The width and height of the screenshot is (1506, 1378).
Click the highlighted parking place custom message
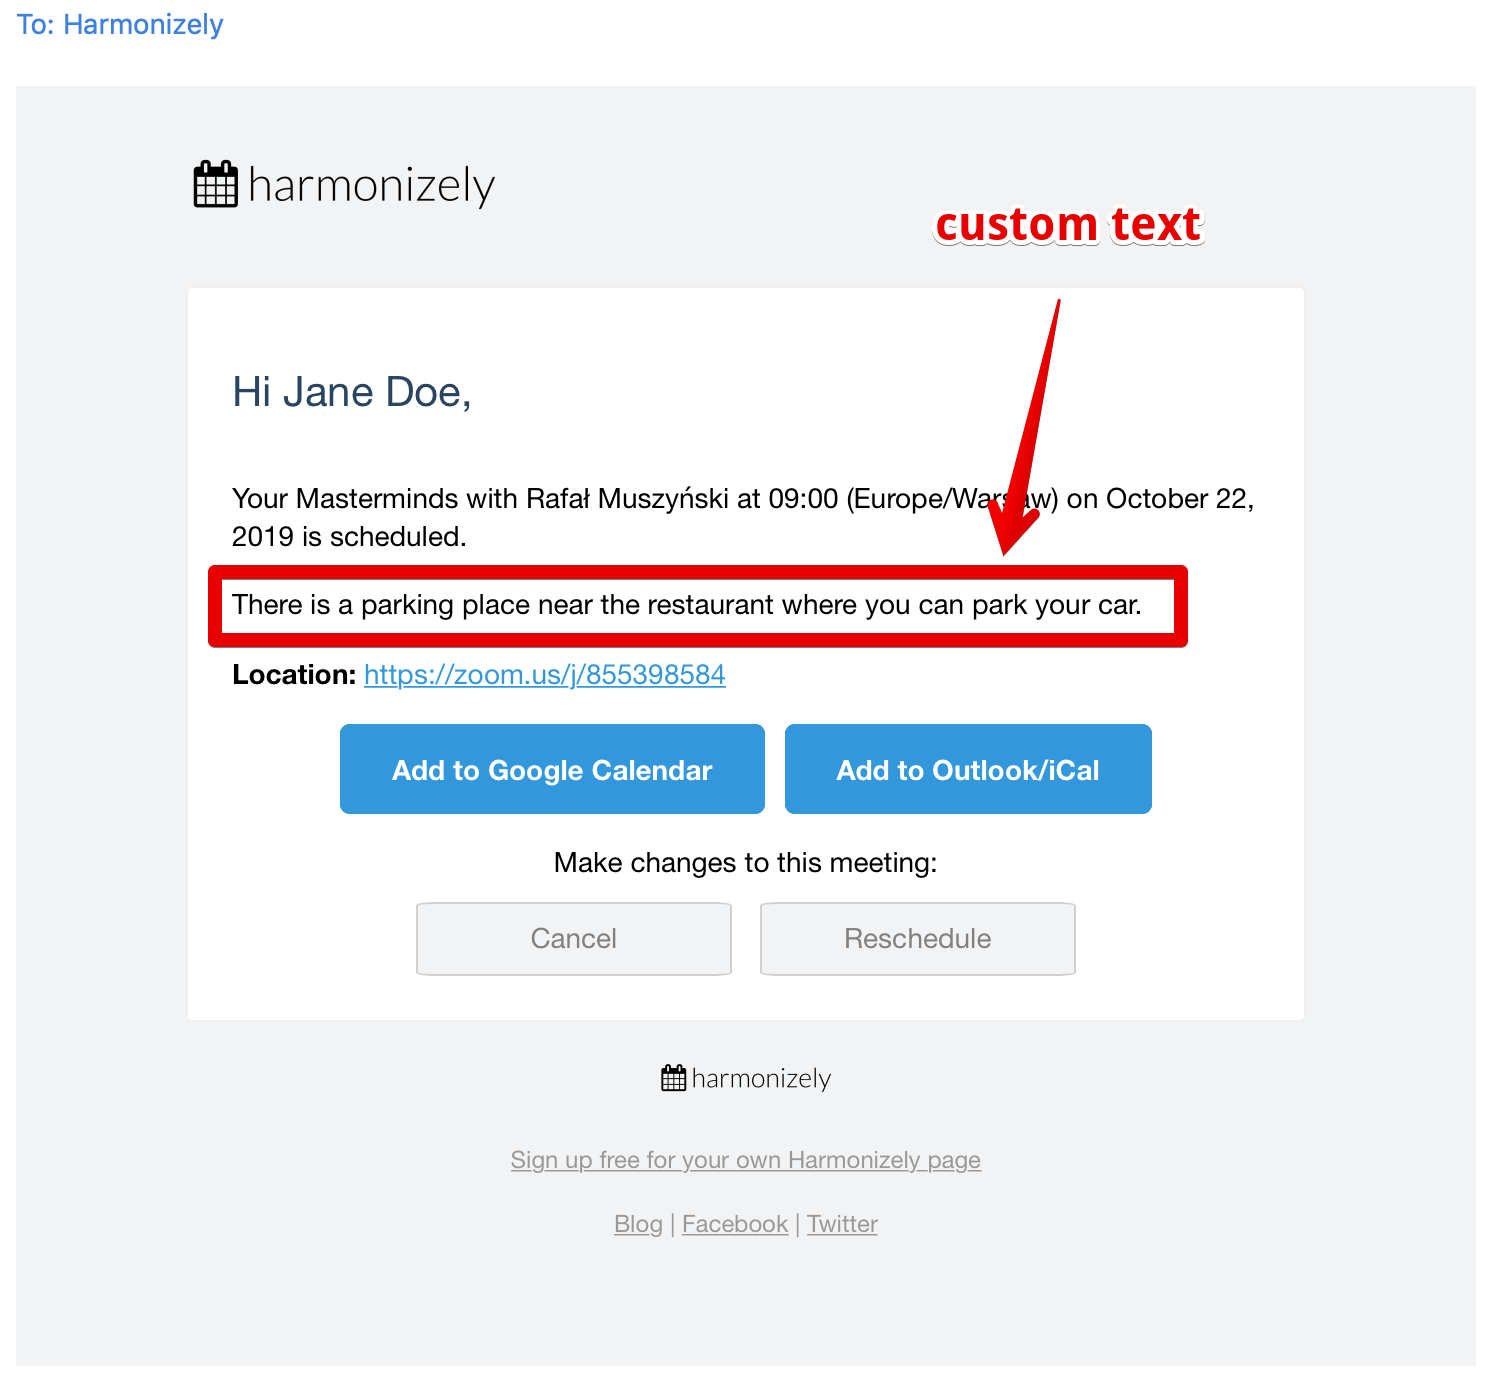pos(687,605)
